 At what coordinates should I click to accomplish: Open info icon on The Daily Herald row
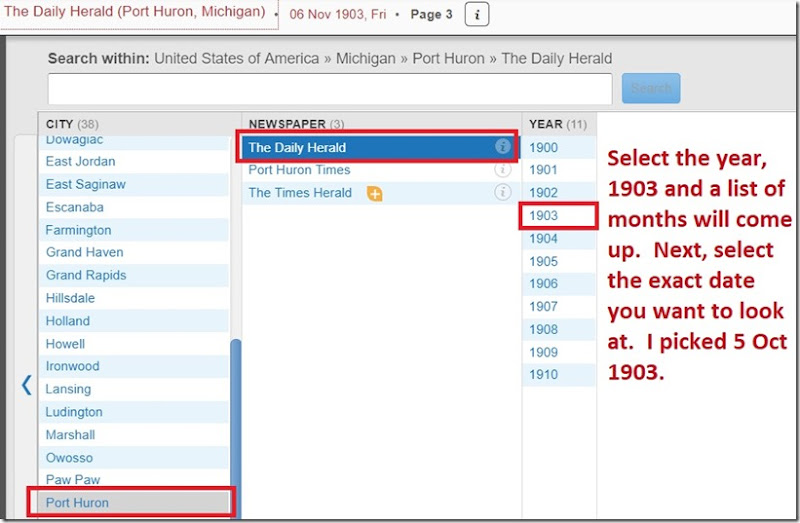503,147
